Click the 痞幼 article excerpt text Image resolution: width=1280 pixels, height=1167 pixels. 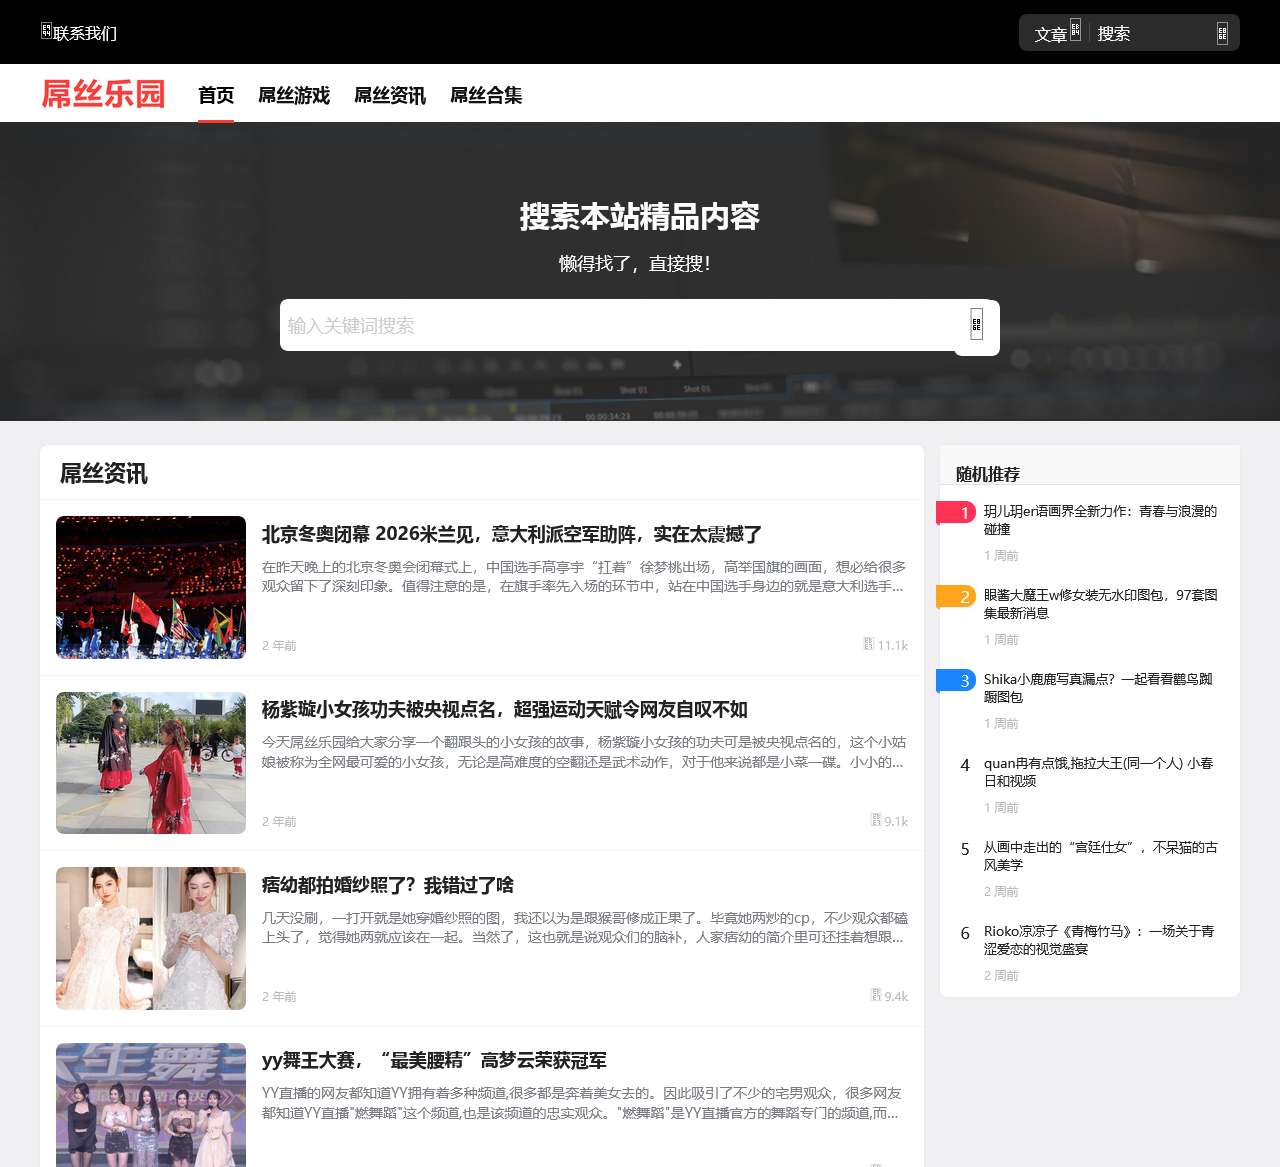(584, 927)
